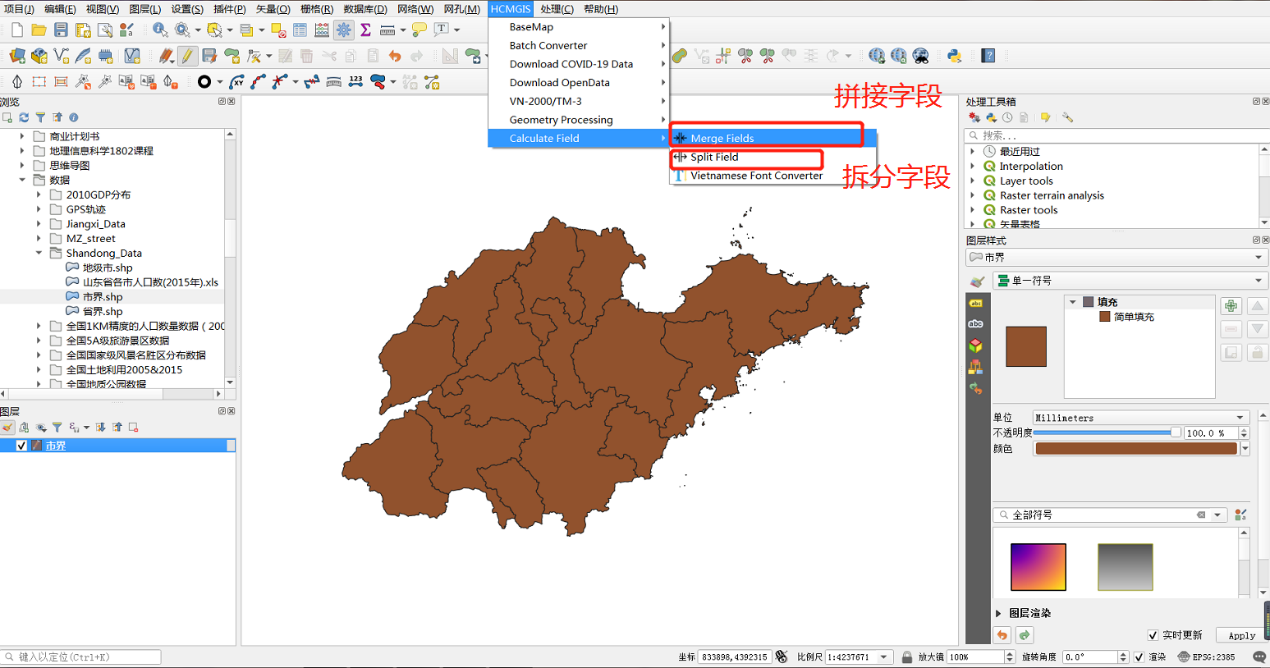Choose Split Field from the submenu

coord(714,157)
